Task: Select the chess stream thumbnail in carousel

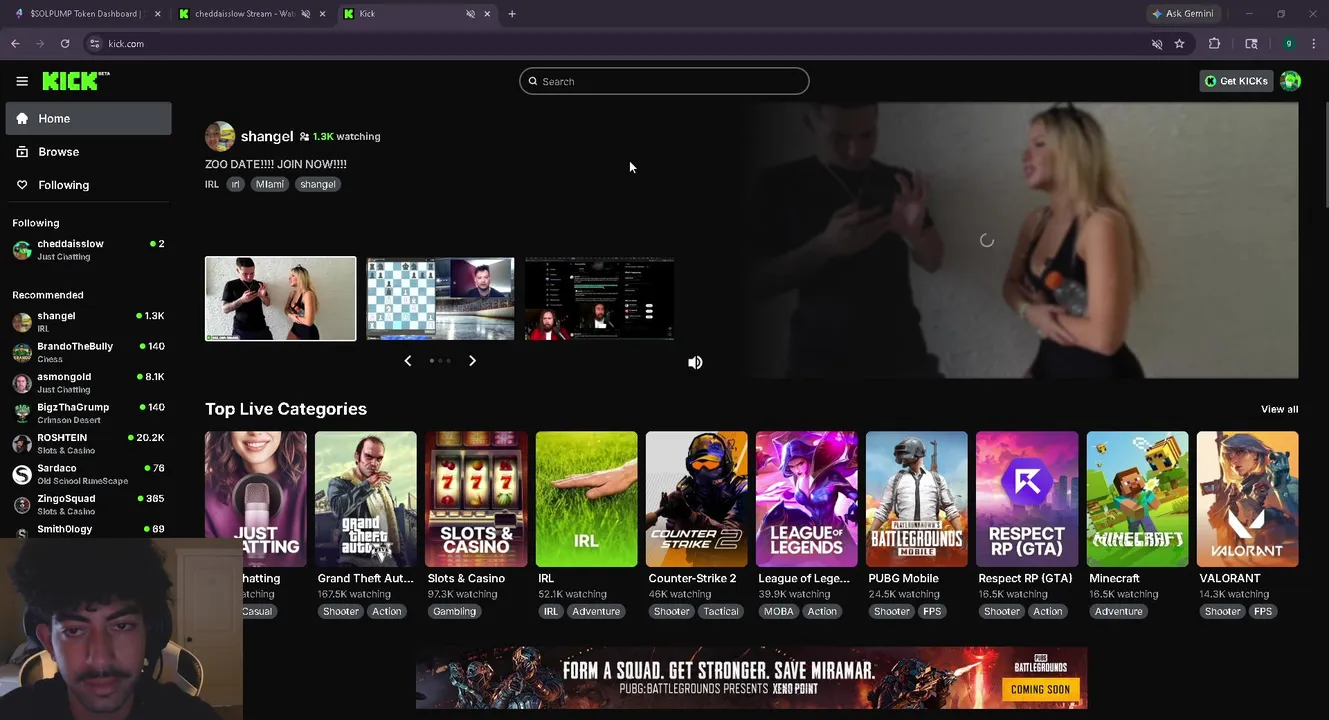Action: (x=440, y=299)
